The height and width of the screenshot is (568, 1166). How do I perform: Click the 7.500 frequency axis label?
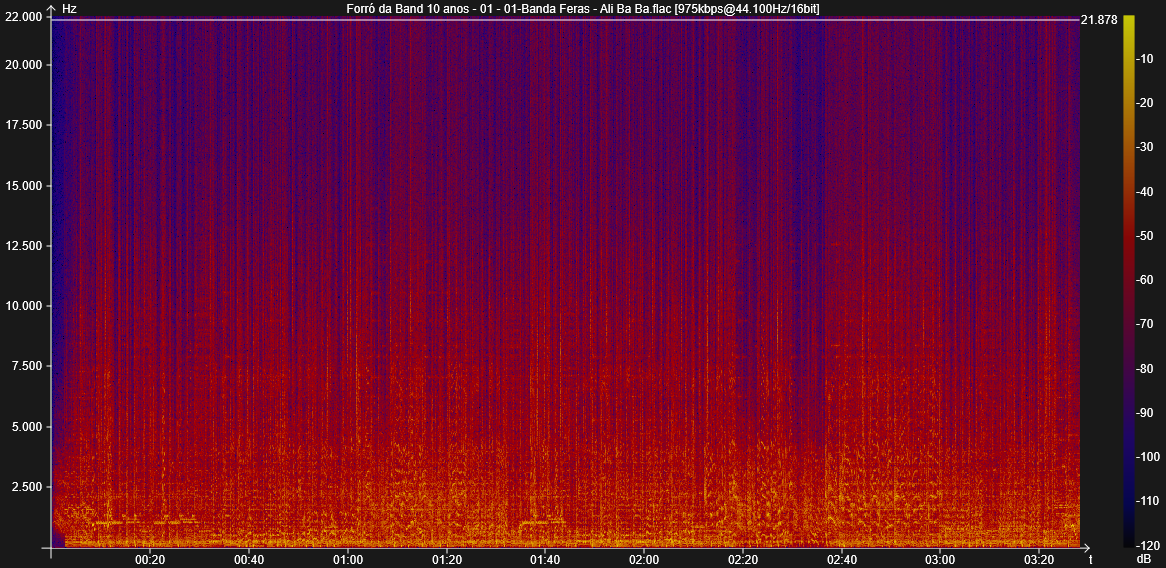26,366
